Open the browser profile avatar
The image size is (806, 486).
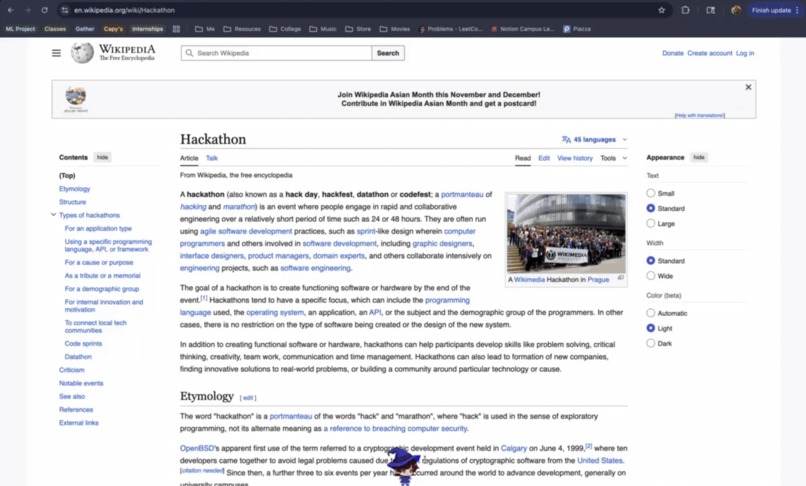click(x=736, y=10)
